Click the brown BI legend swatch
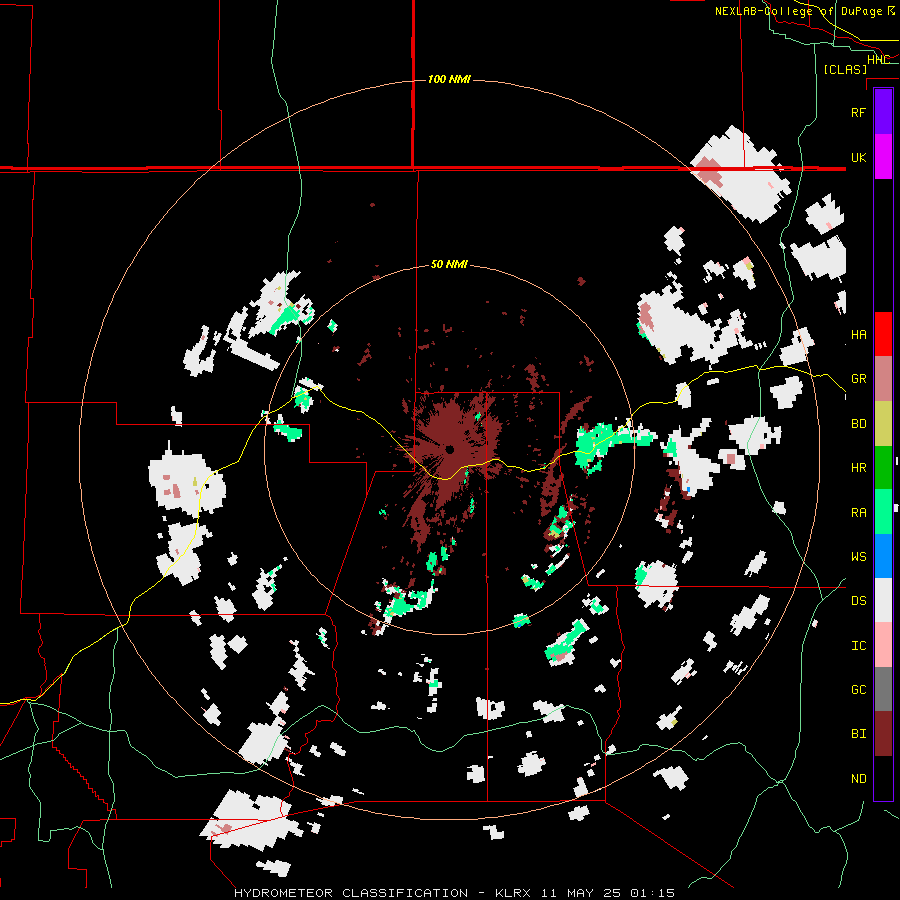Image resolution: width=900 pixels, height=900 pixels. (883, 734)
